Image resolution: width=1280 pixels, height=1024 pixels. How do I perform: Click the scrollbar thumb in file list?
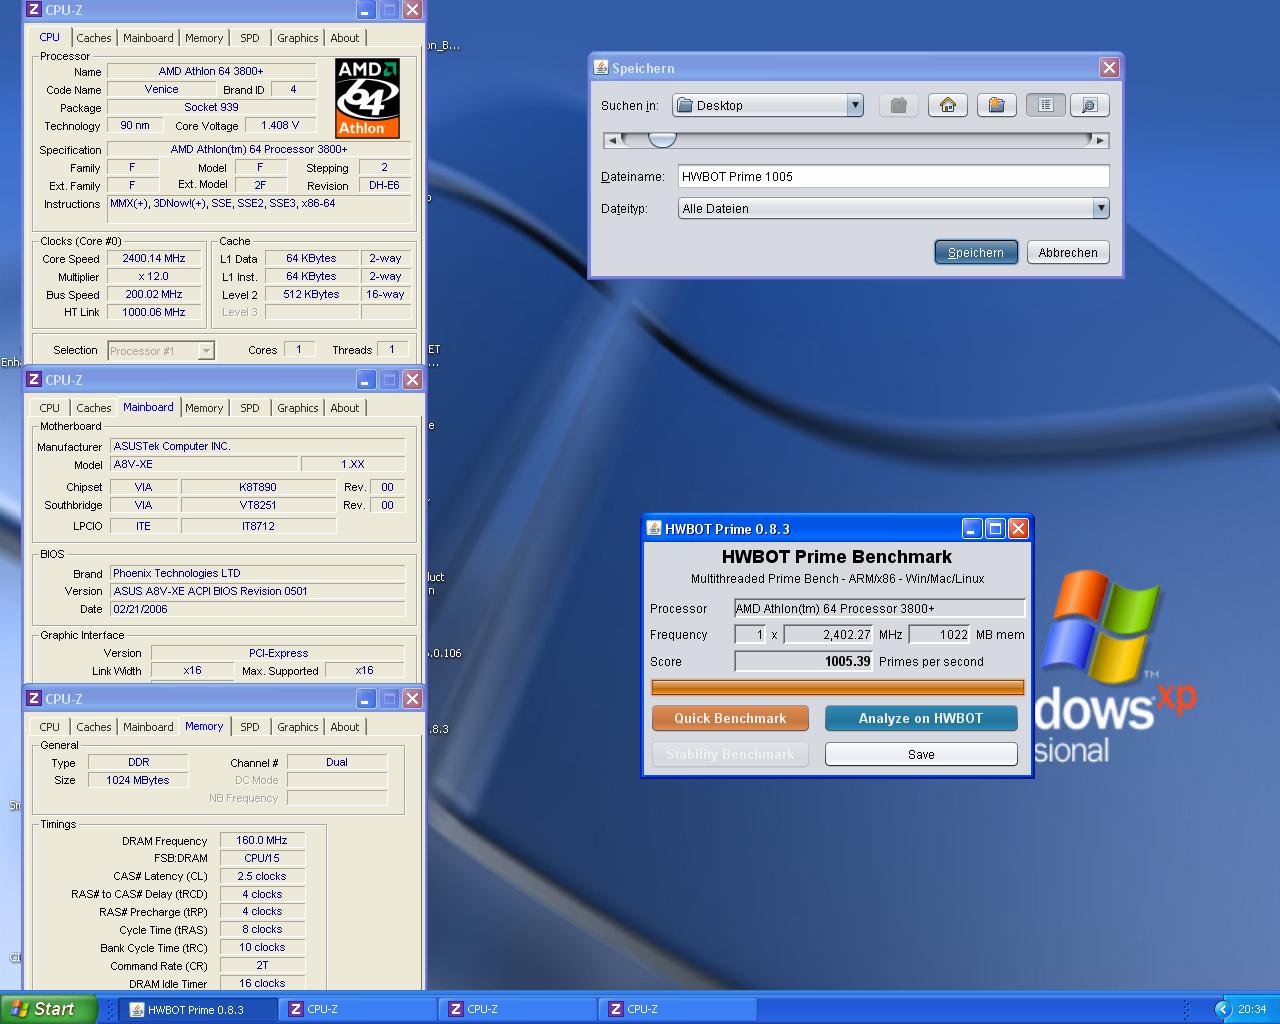[x=662, y=140]
